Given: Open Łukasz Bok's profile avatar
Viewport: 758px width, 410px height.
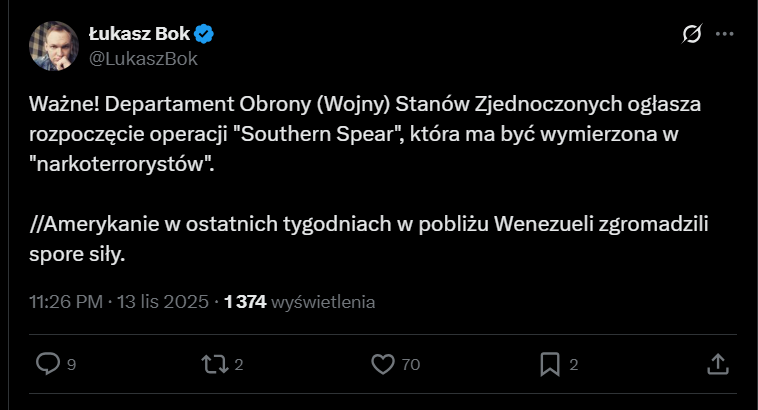Looking at the screenshot, I should point(54,46).
